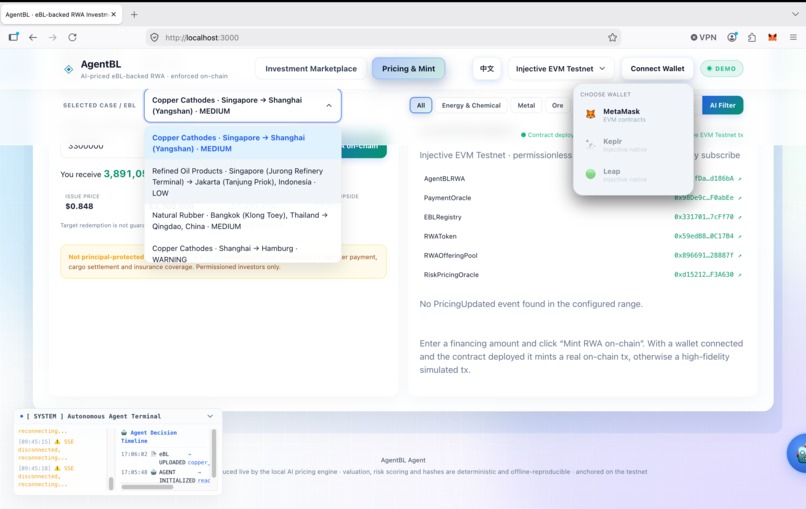Select Natural Rubber Bangkok to Qingdao option
The width and height of the screenshot is (806, 509).
point(243,221)
